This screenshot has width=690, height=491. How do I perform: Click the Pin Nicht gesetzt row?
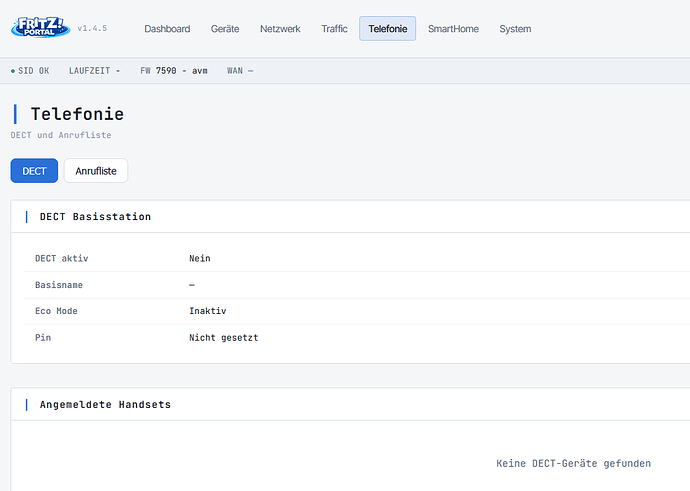click(357, 337)
